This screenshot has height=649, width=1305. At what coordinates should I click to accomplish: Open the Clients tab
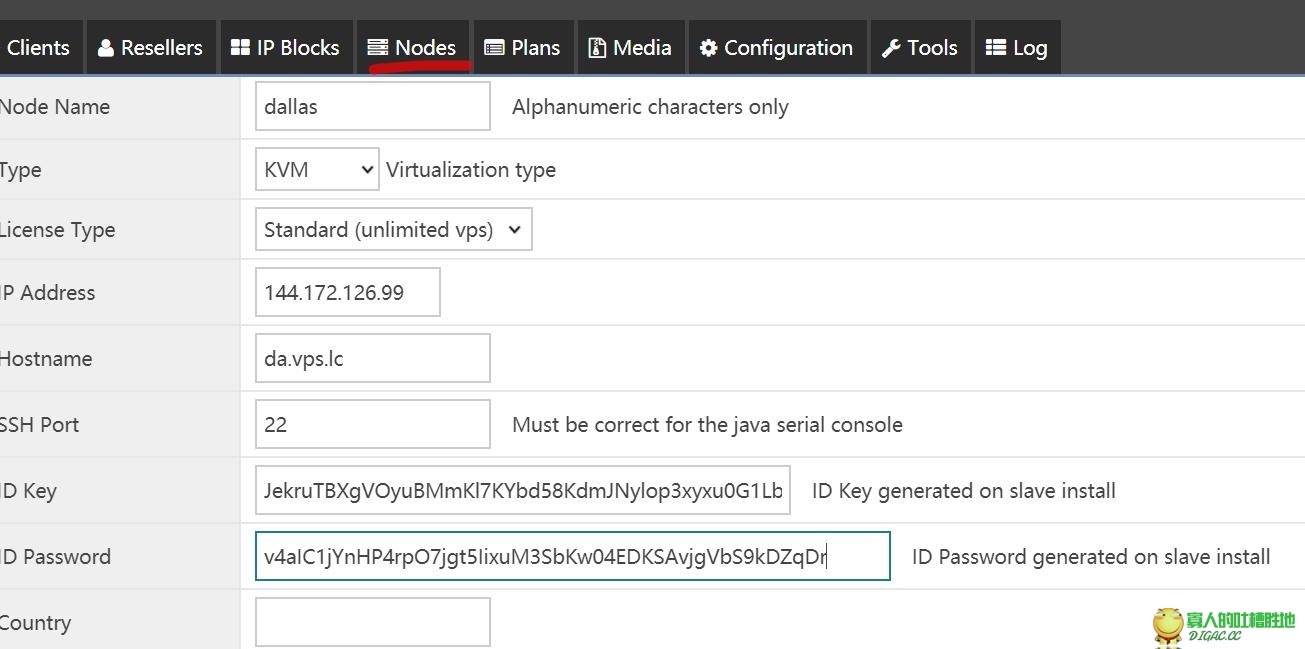[x=39, y=47]
